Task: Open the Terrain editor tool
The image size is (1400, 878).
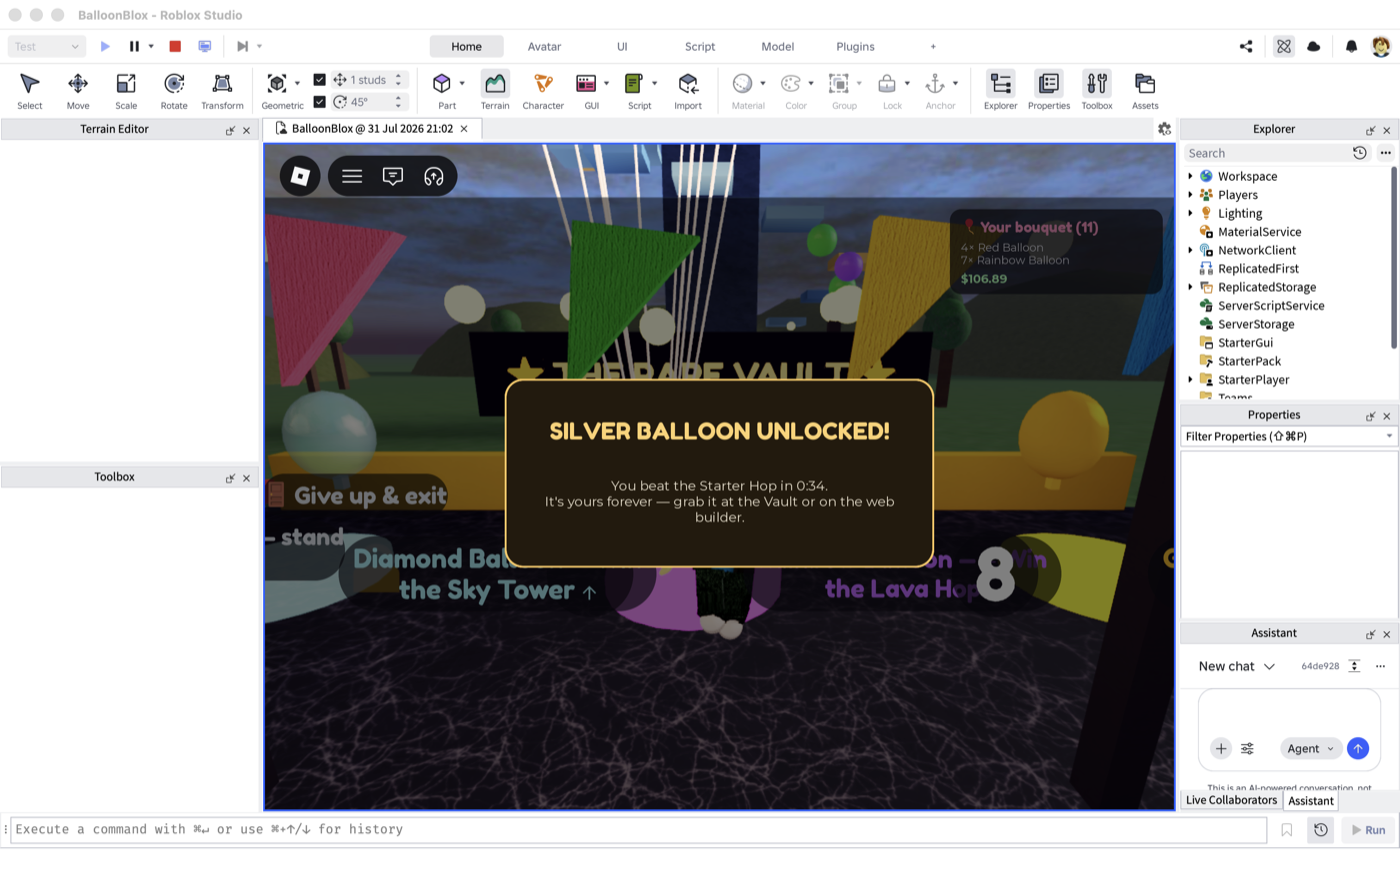Action: click(495, 90)
